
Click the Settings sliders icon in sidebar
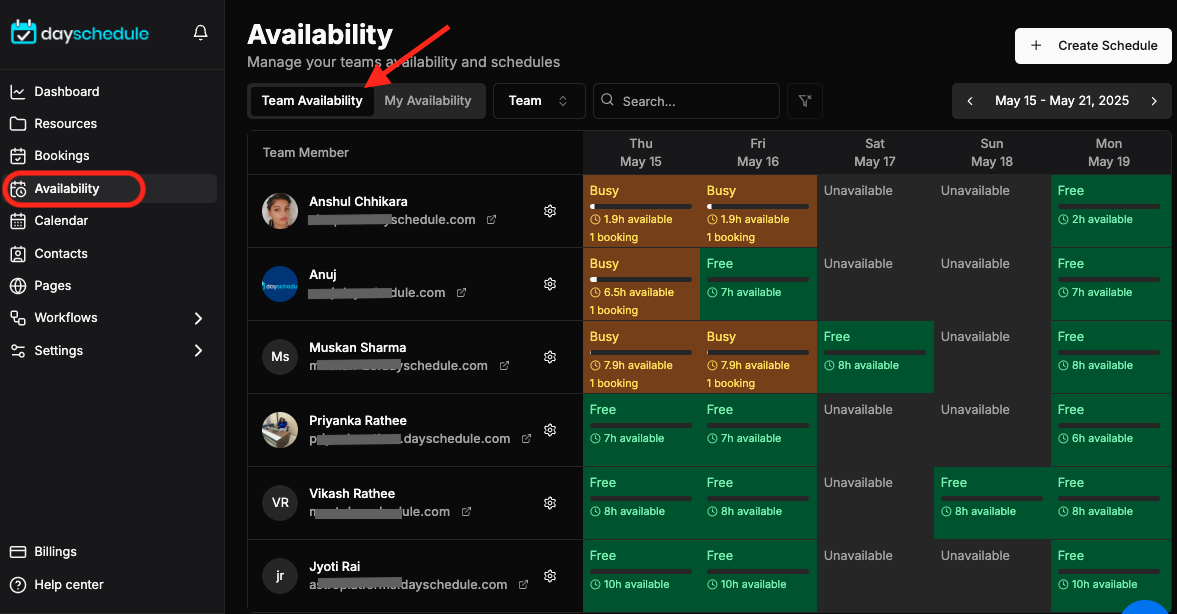(18, 351)
